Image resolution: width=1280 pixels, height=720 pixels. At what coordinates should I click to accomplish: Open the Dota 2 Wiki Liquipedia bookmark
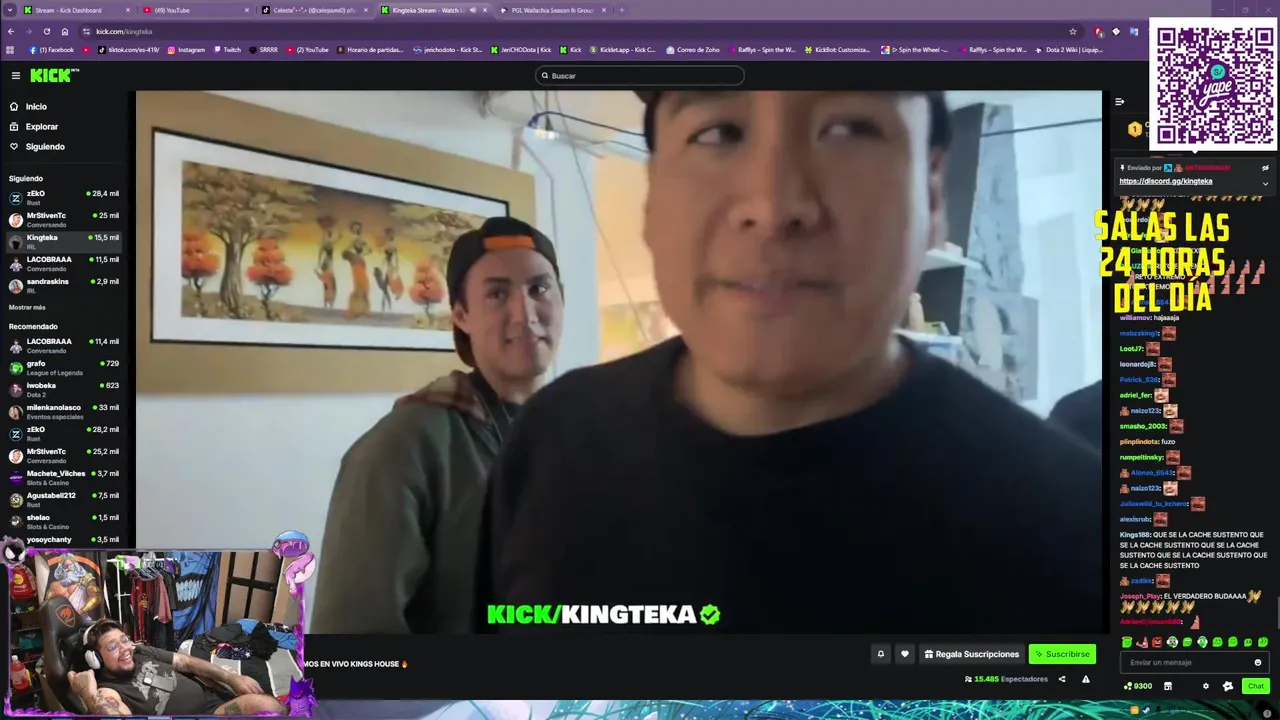click(1069, 50)
